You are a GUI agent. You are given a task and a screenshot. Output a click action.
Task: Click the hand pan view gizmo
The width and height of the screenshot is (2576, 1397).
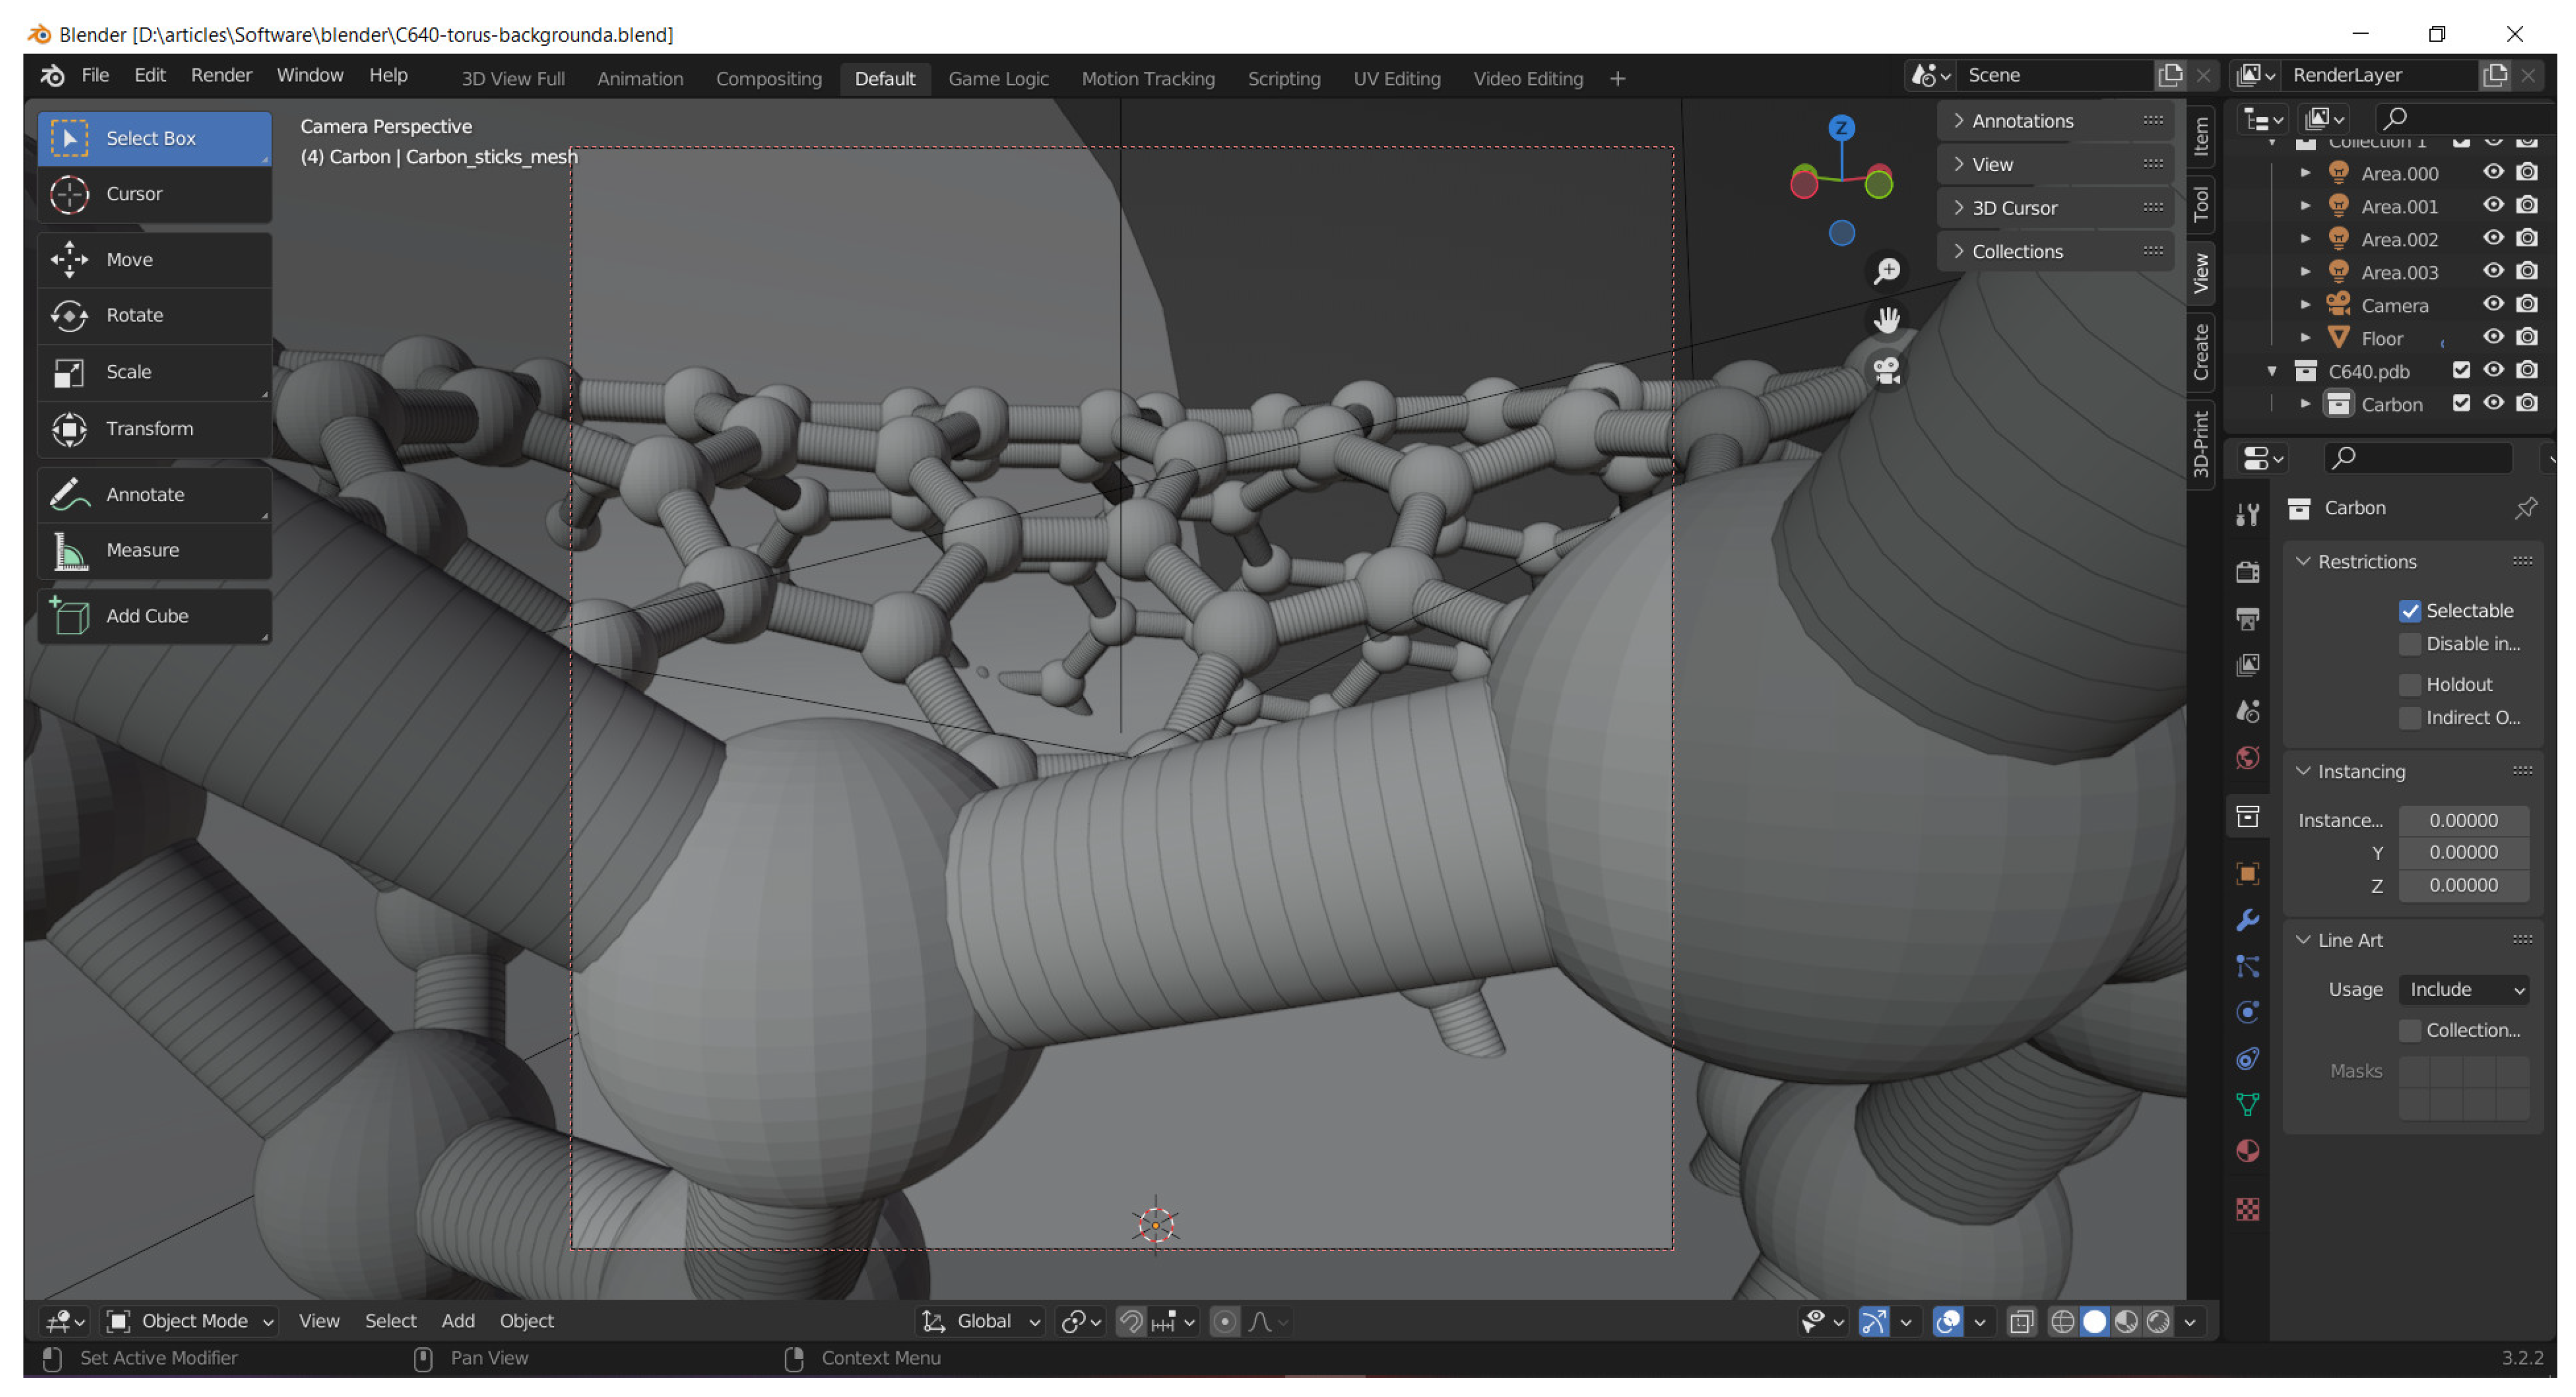(x=1886, y=320)
